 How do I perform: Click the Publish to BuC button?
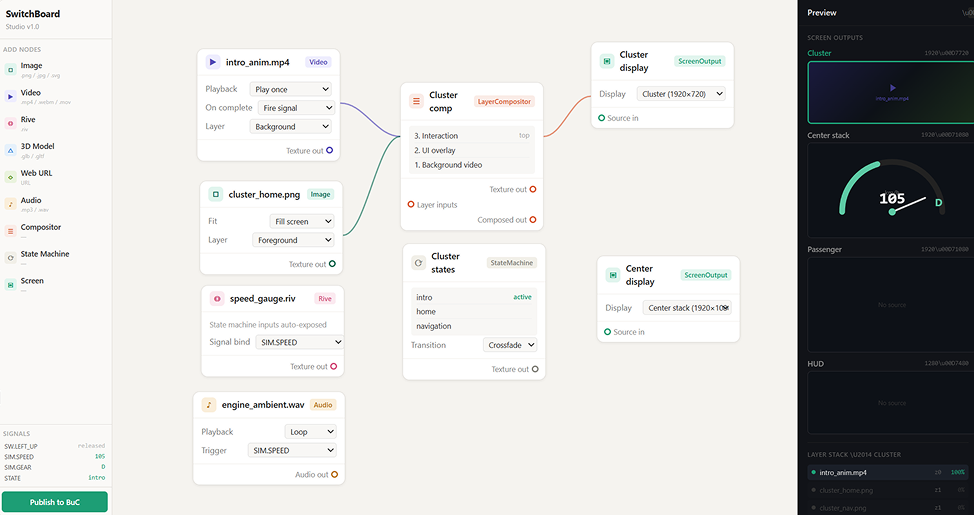[x=55, y=502]
